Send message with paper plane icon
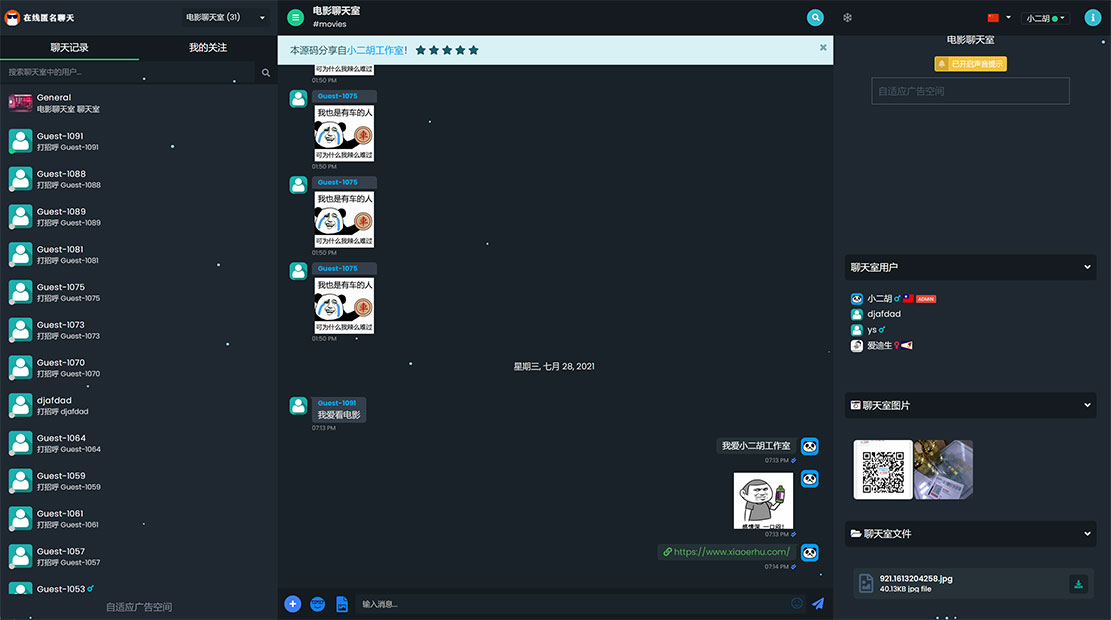The height and width of the screenshot is (620, 1111). coord(818,604)
